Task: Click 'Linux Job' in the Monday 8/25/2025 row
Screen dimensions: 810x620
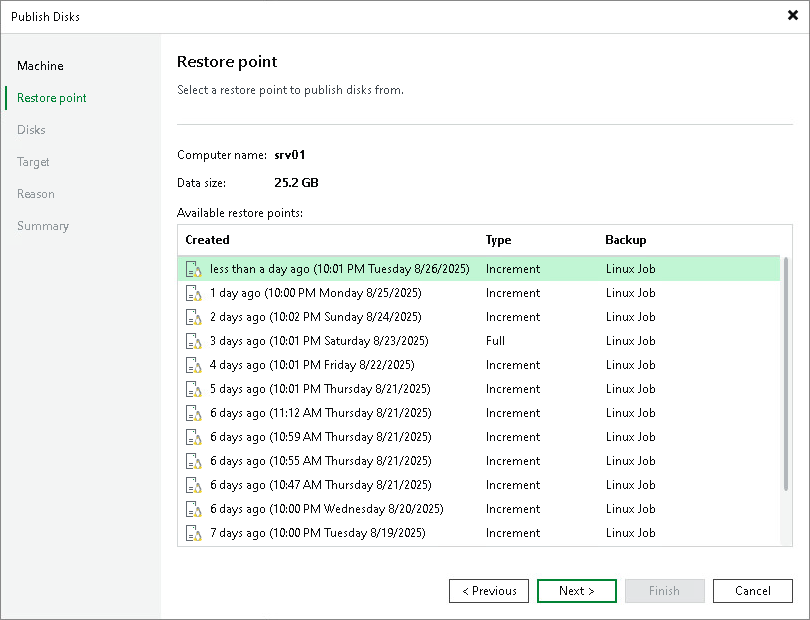Action: click(x=631, y=293)
